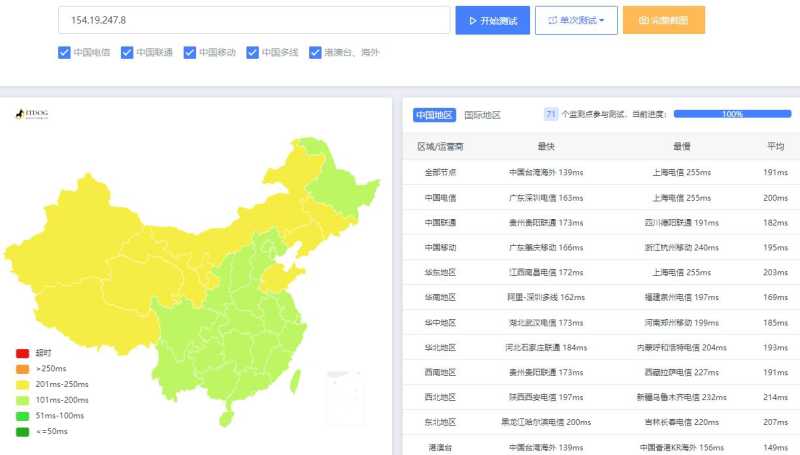The width and height of the screenshot is (800, 455).
Task: Click the 华中地区 row label
Action: (440, 323)
